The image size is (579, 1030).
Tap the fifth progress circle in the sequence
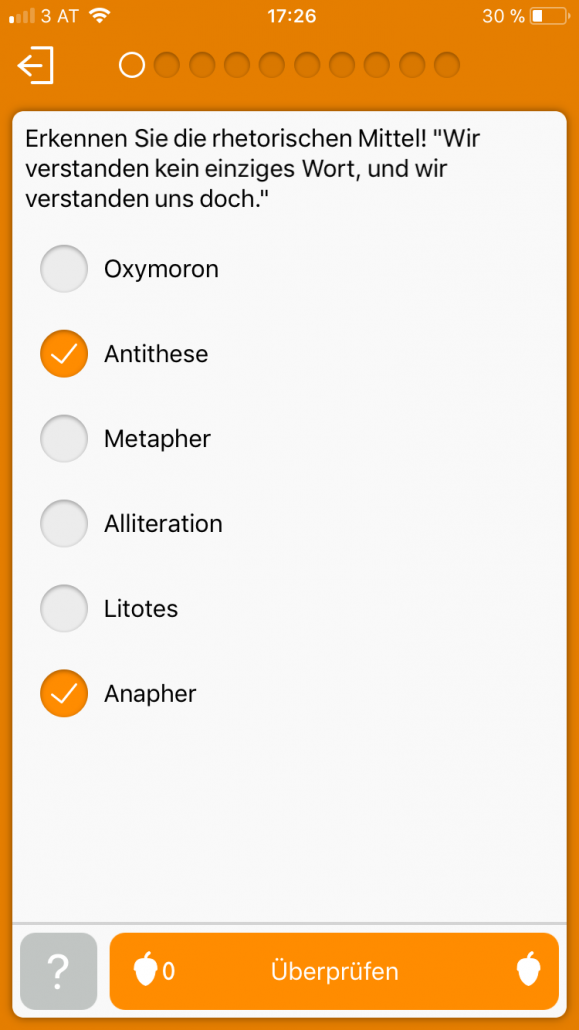point(271,65)
